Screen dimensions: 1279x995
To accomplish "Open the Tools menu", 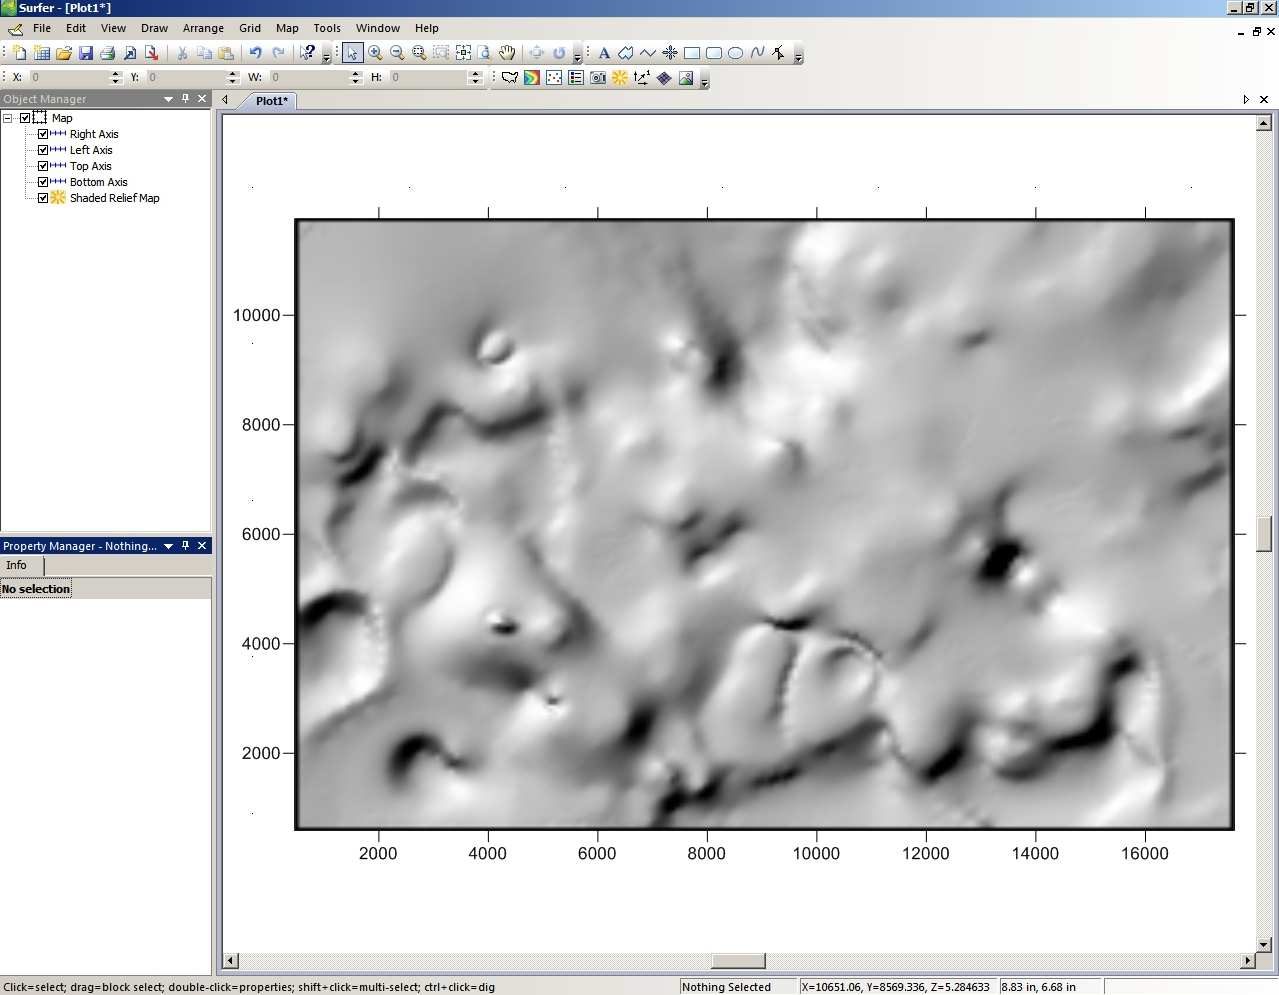I will pos(327,28).
